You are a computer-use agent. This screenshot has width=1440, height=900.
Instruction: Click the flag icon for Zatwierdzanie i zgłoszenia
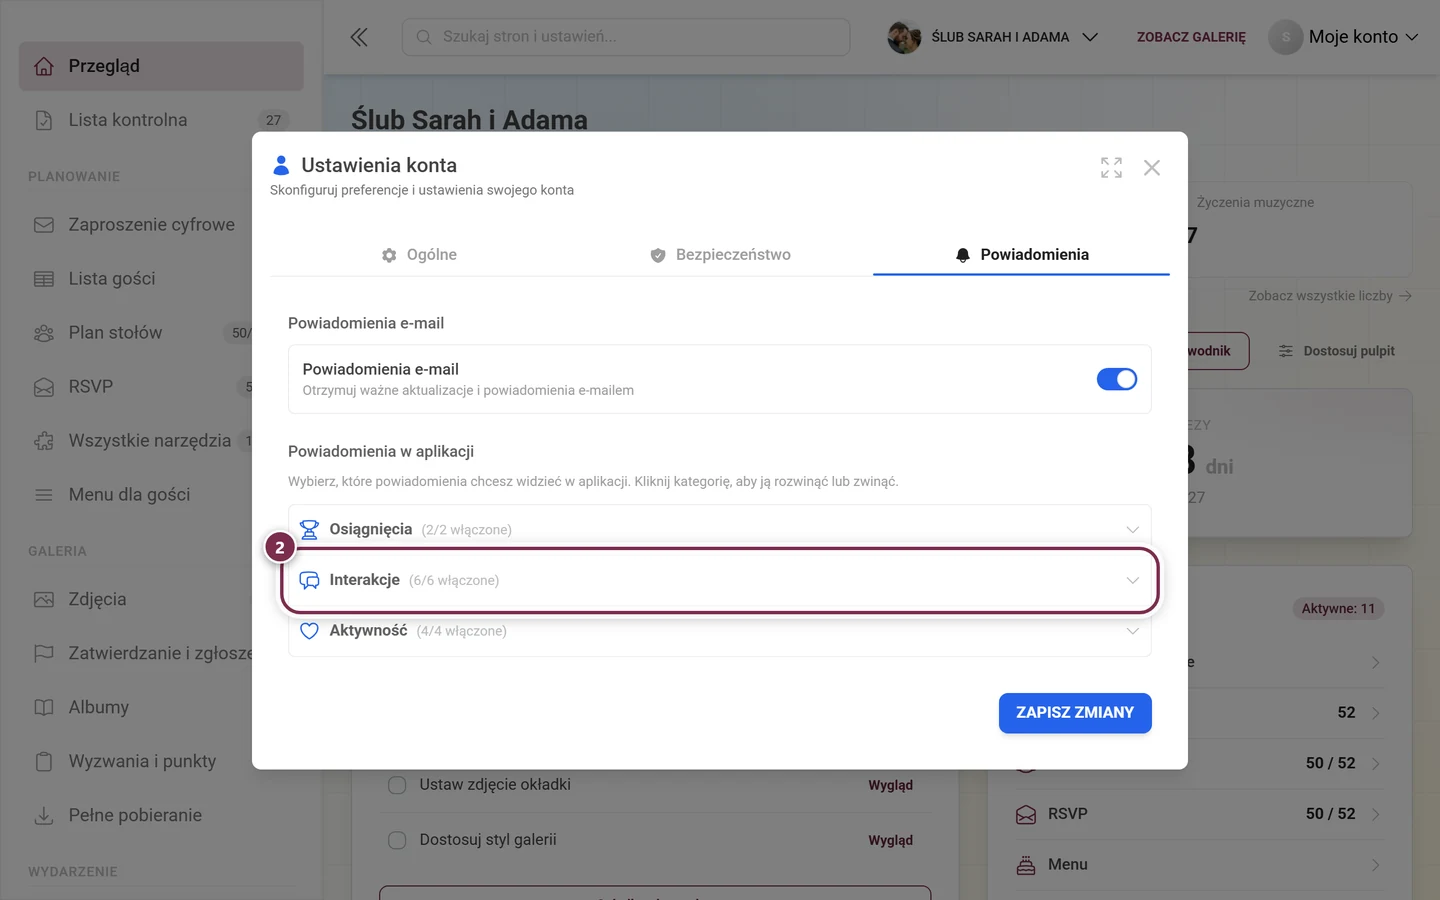click(44, 654)
